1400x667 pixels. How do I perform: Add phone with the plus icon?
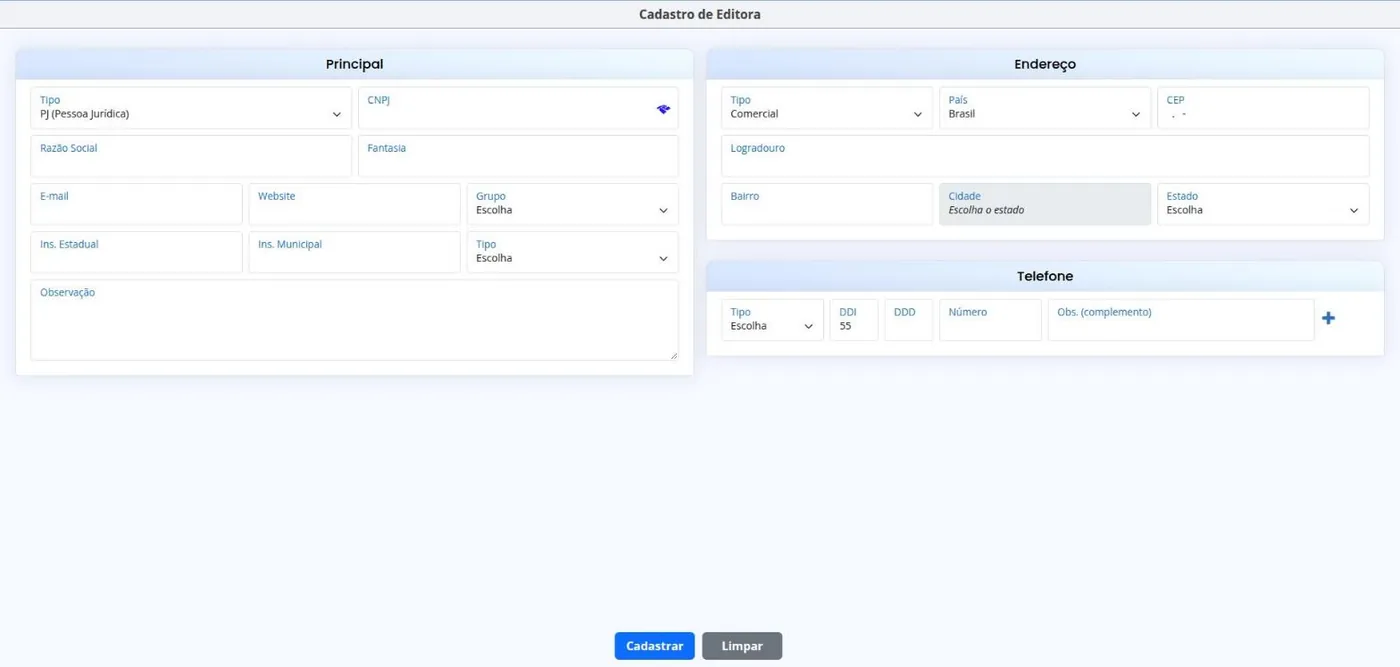tap(1328, 318)
